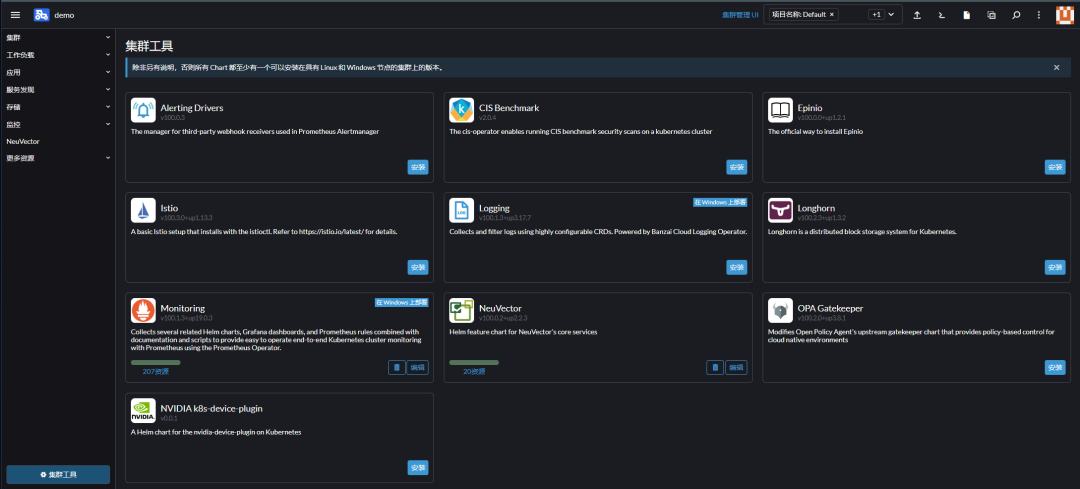Click the NeuVector resources progress bar
Viewport: 1080px width, 489px height.
474,362
